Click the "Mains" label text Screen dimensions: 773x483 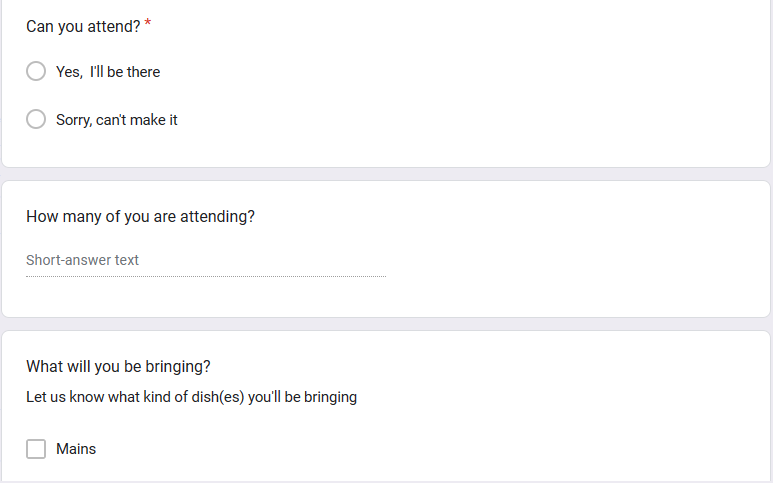[x=76, y=449]
